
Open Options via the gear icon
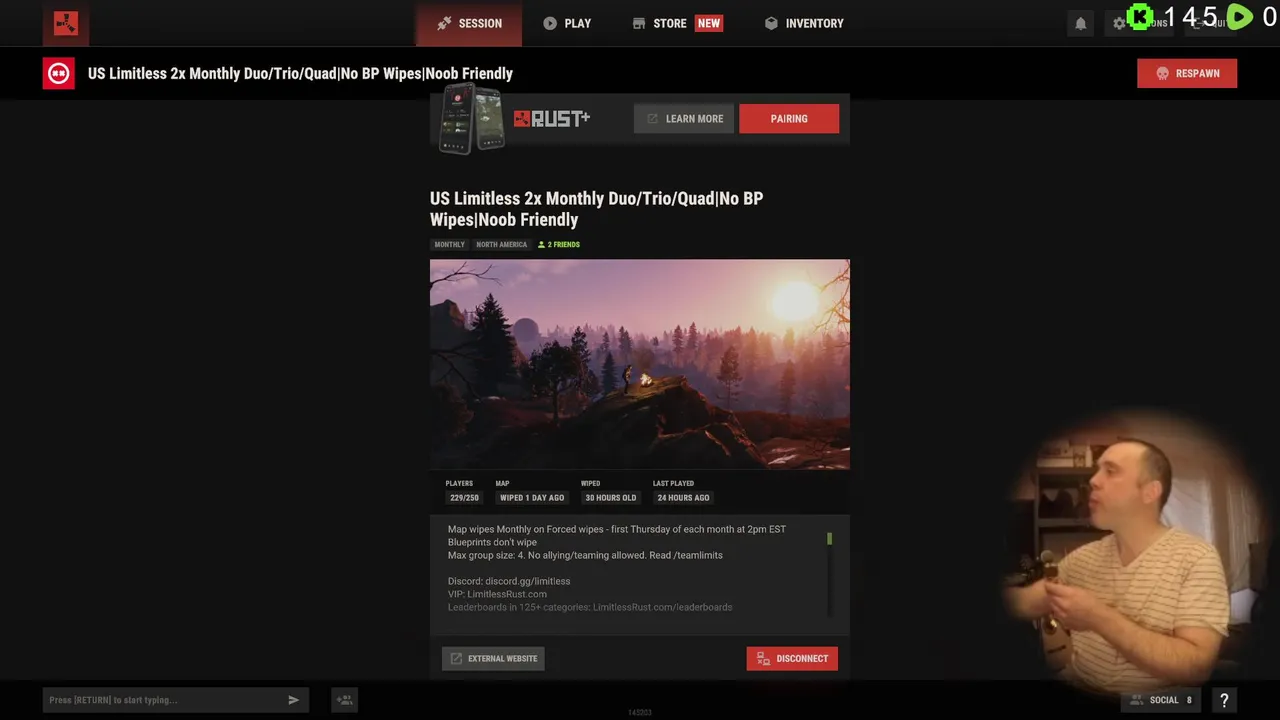coord(1119,23)
